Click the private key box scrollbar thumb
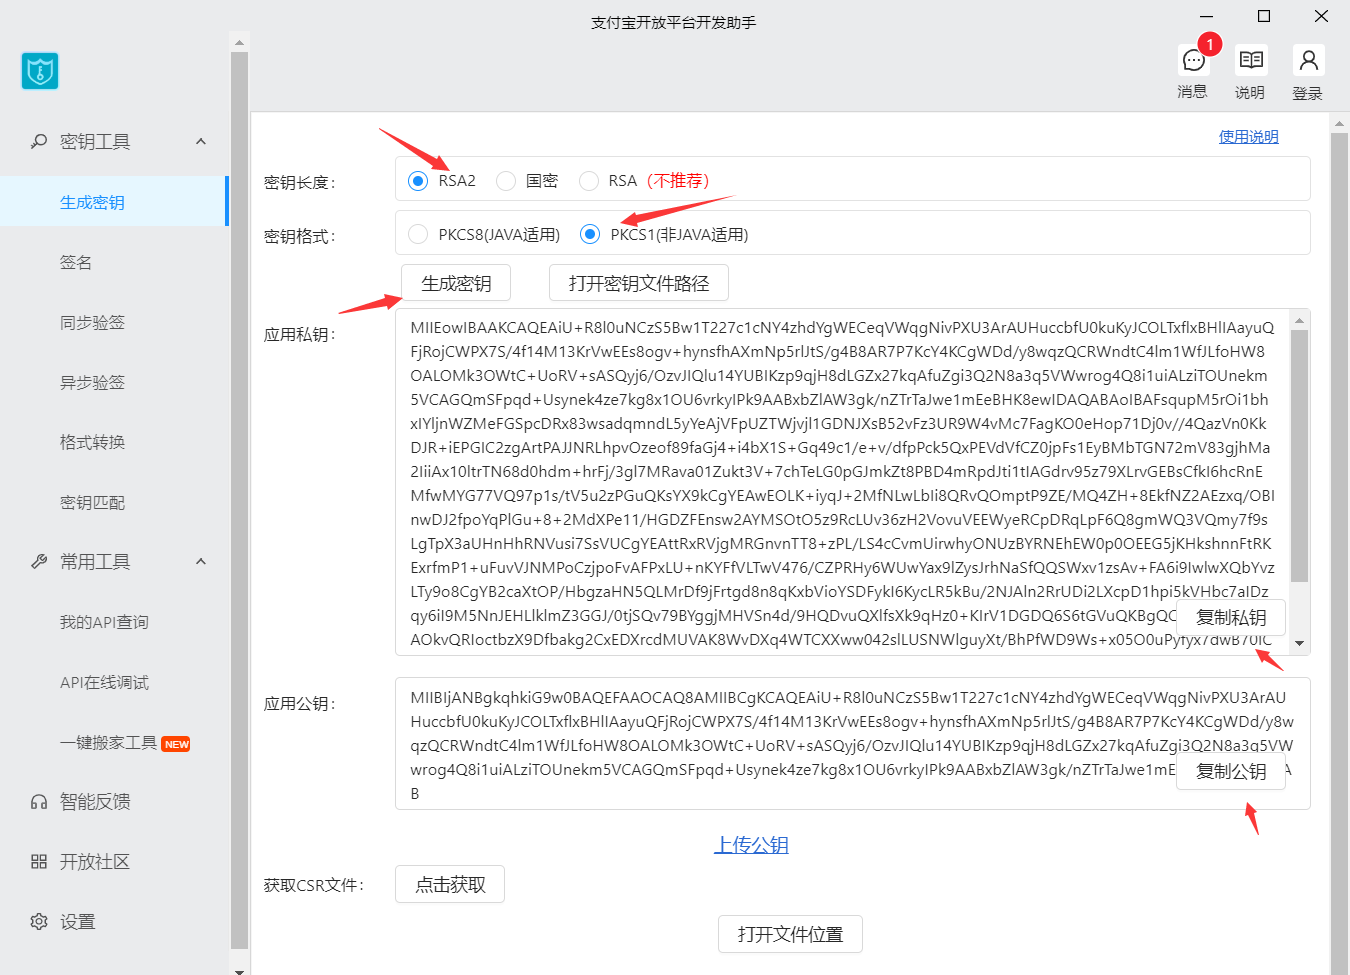The width and height of the screenshot is (1350, 975). (x=1300, y=455)
